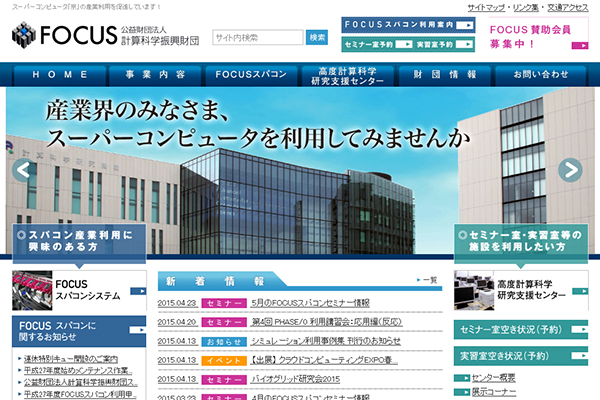600x400 pixels.
Task: Open FOCUS賛助会員募集中 banner
Action: pyautogui.click(x=539, y=34)
